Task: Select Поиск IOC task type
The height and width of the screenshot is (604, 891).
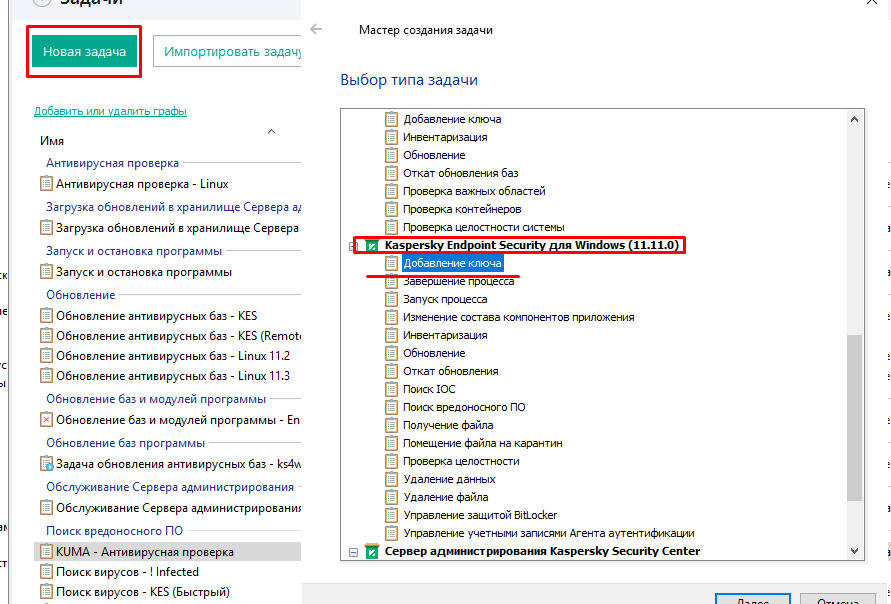Action: (429, 389)
